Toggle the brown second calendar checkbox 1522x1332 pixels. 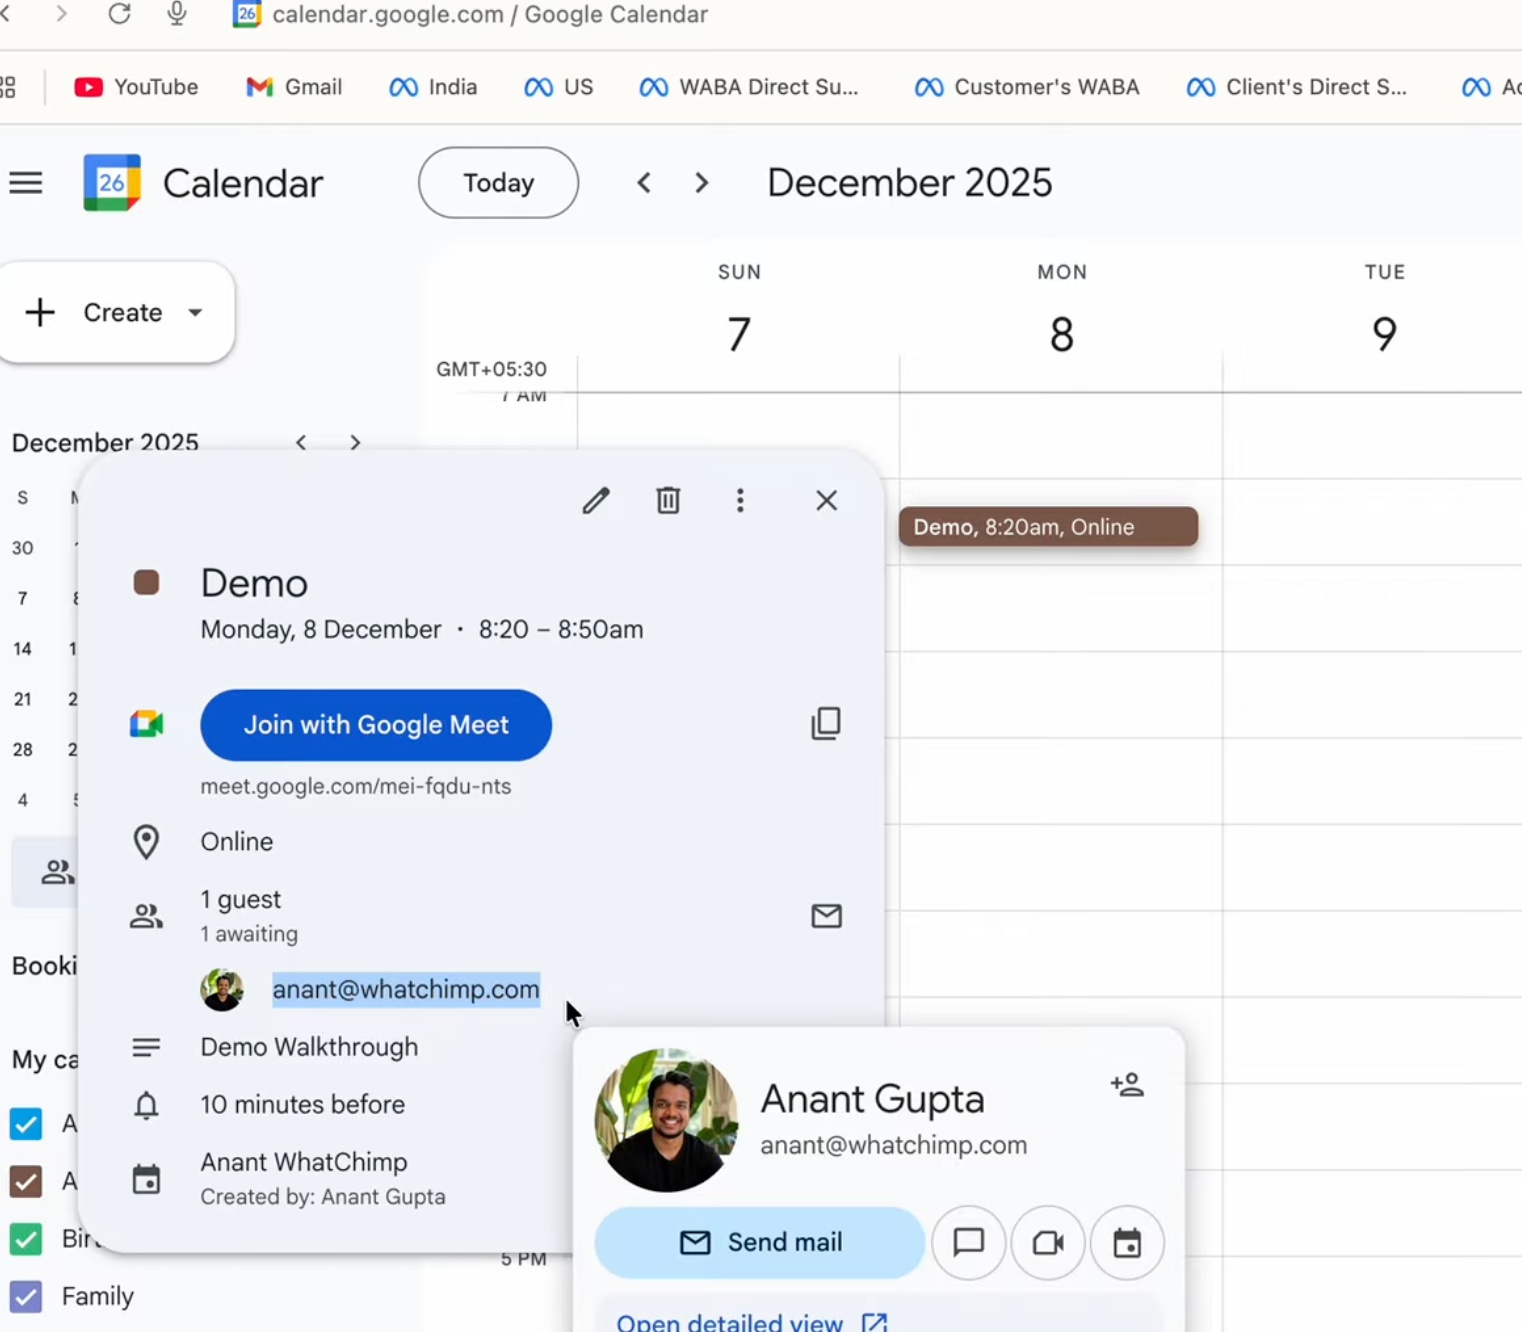[26, 1182]
